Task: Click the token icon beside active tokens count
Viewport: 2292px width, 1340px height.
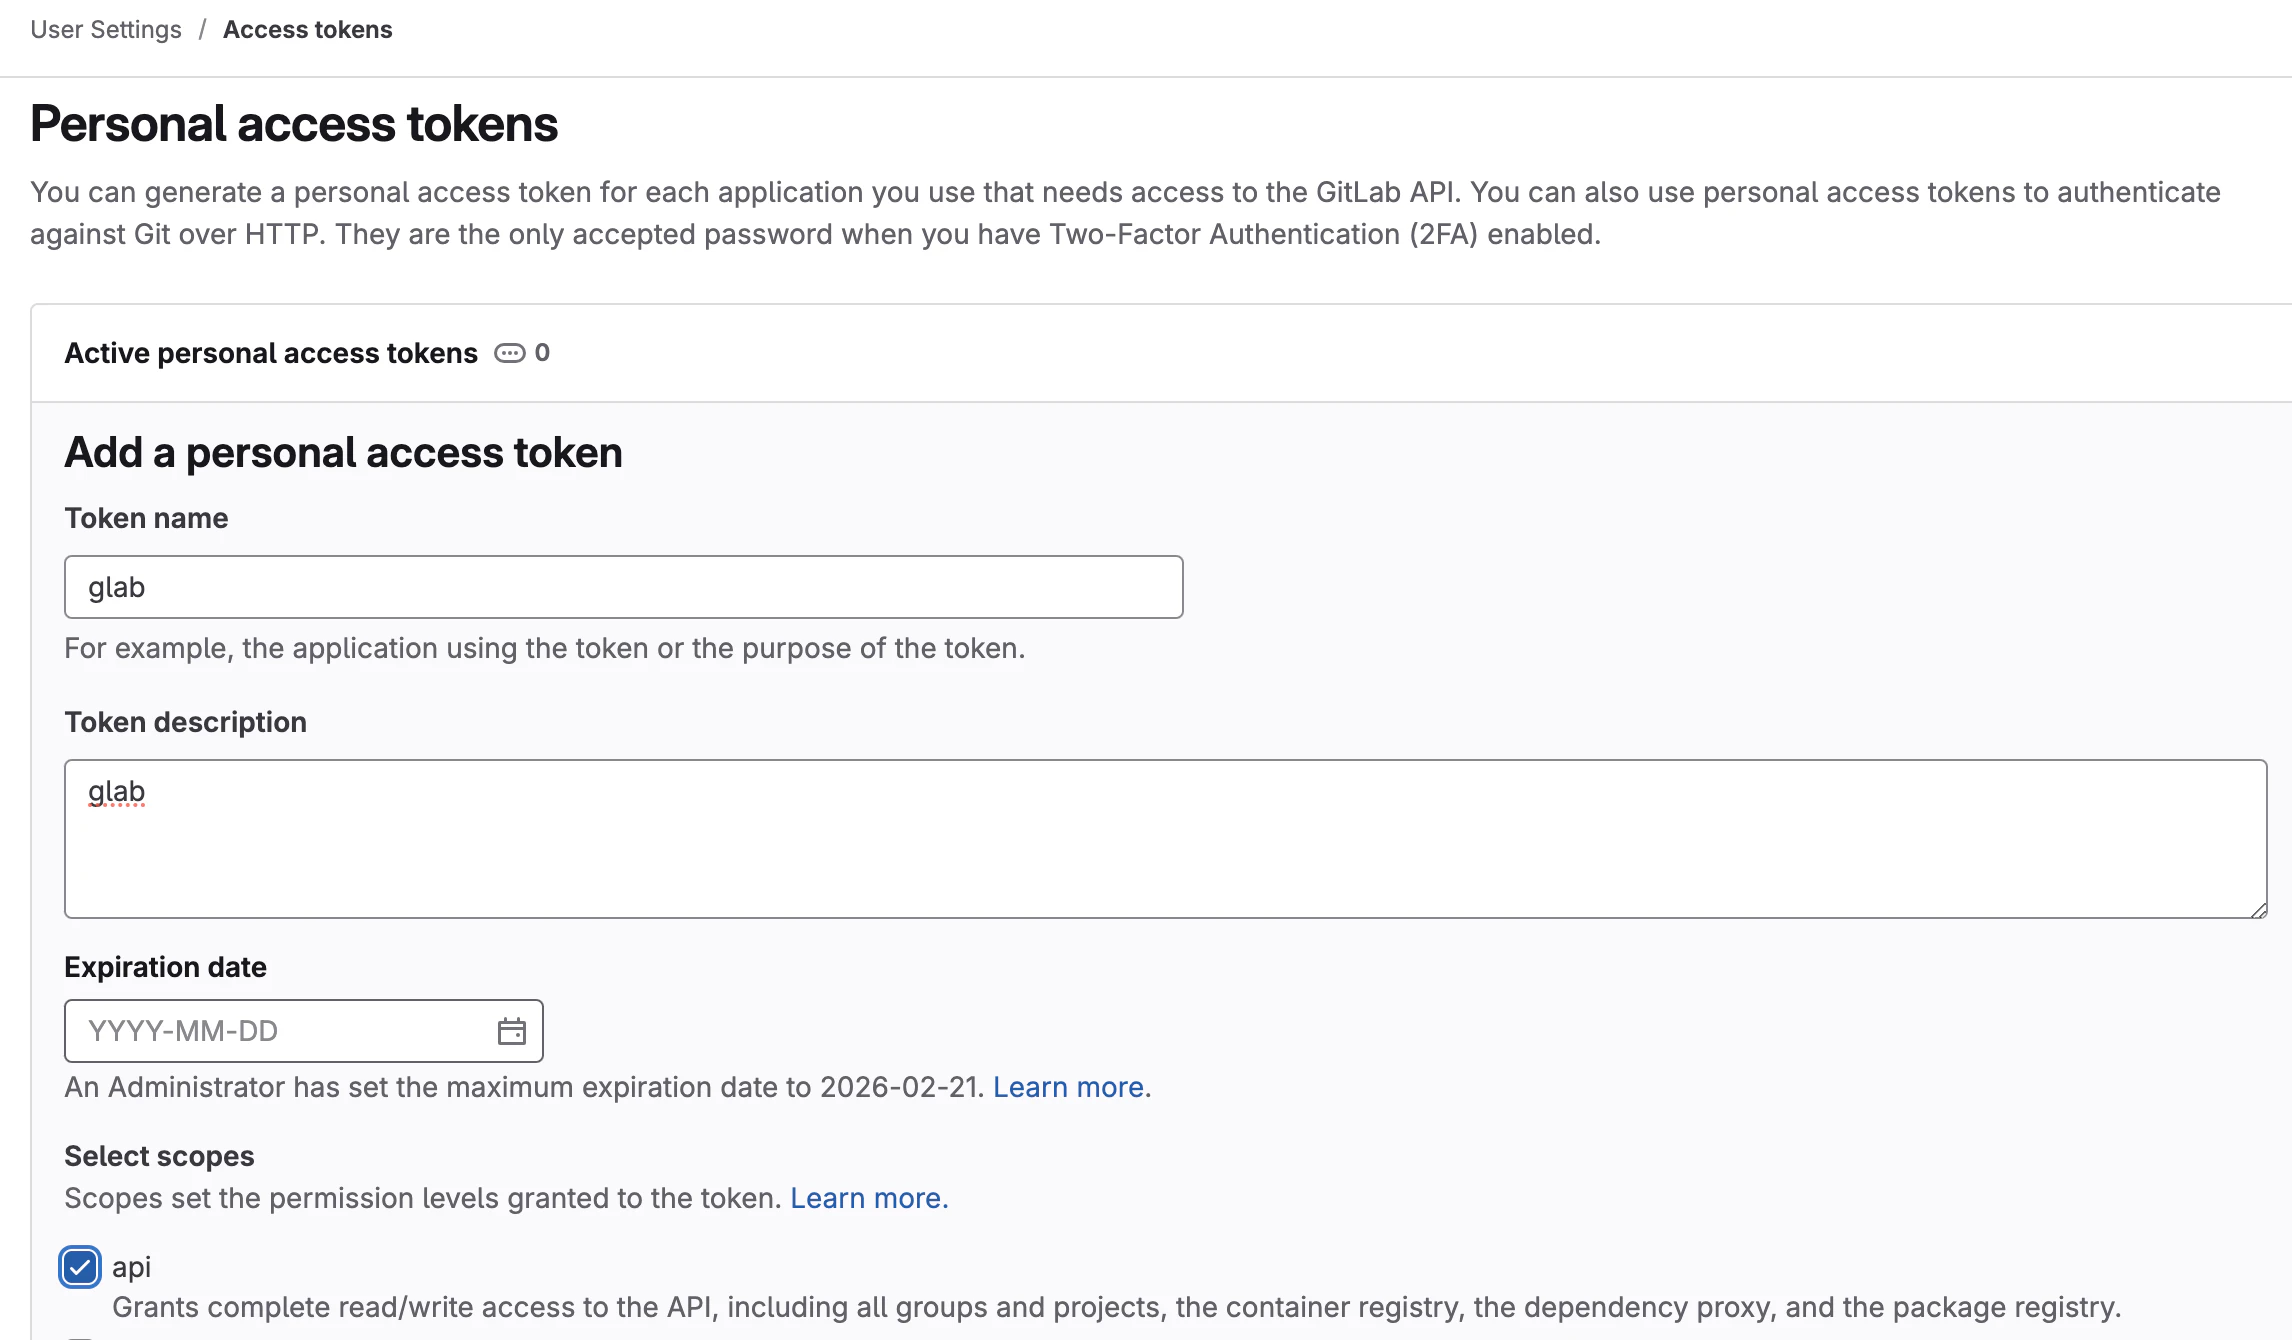Action: point(510,353)
